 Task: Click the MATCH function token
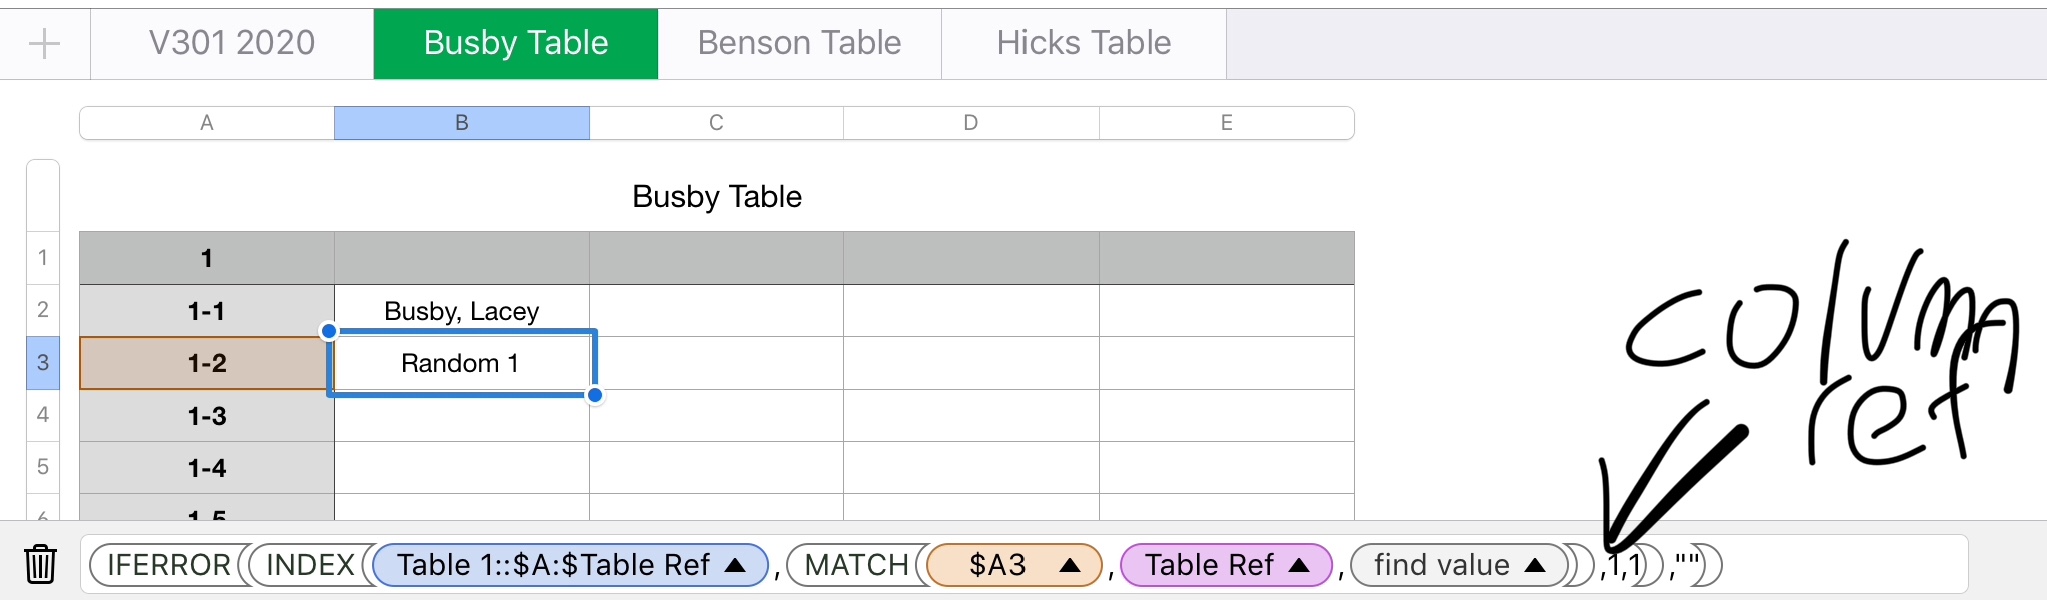coord(855,565)
